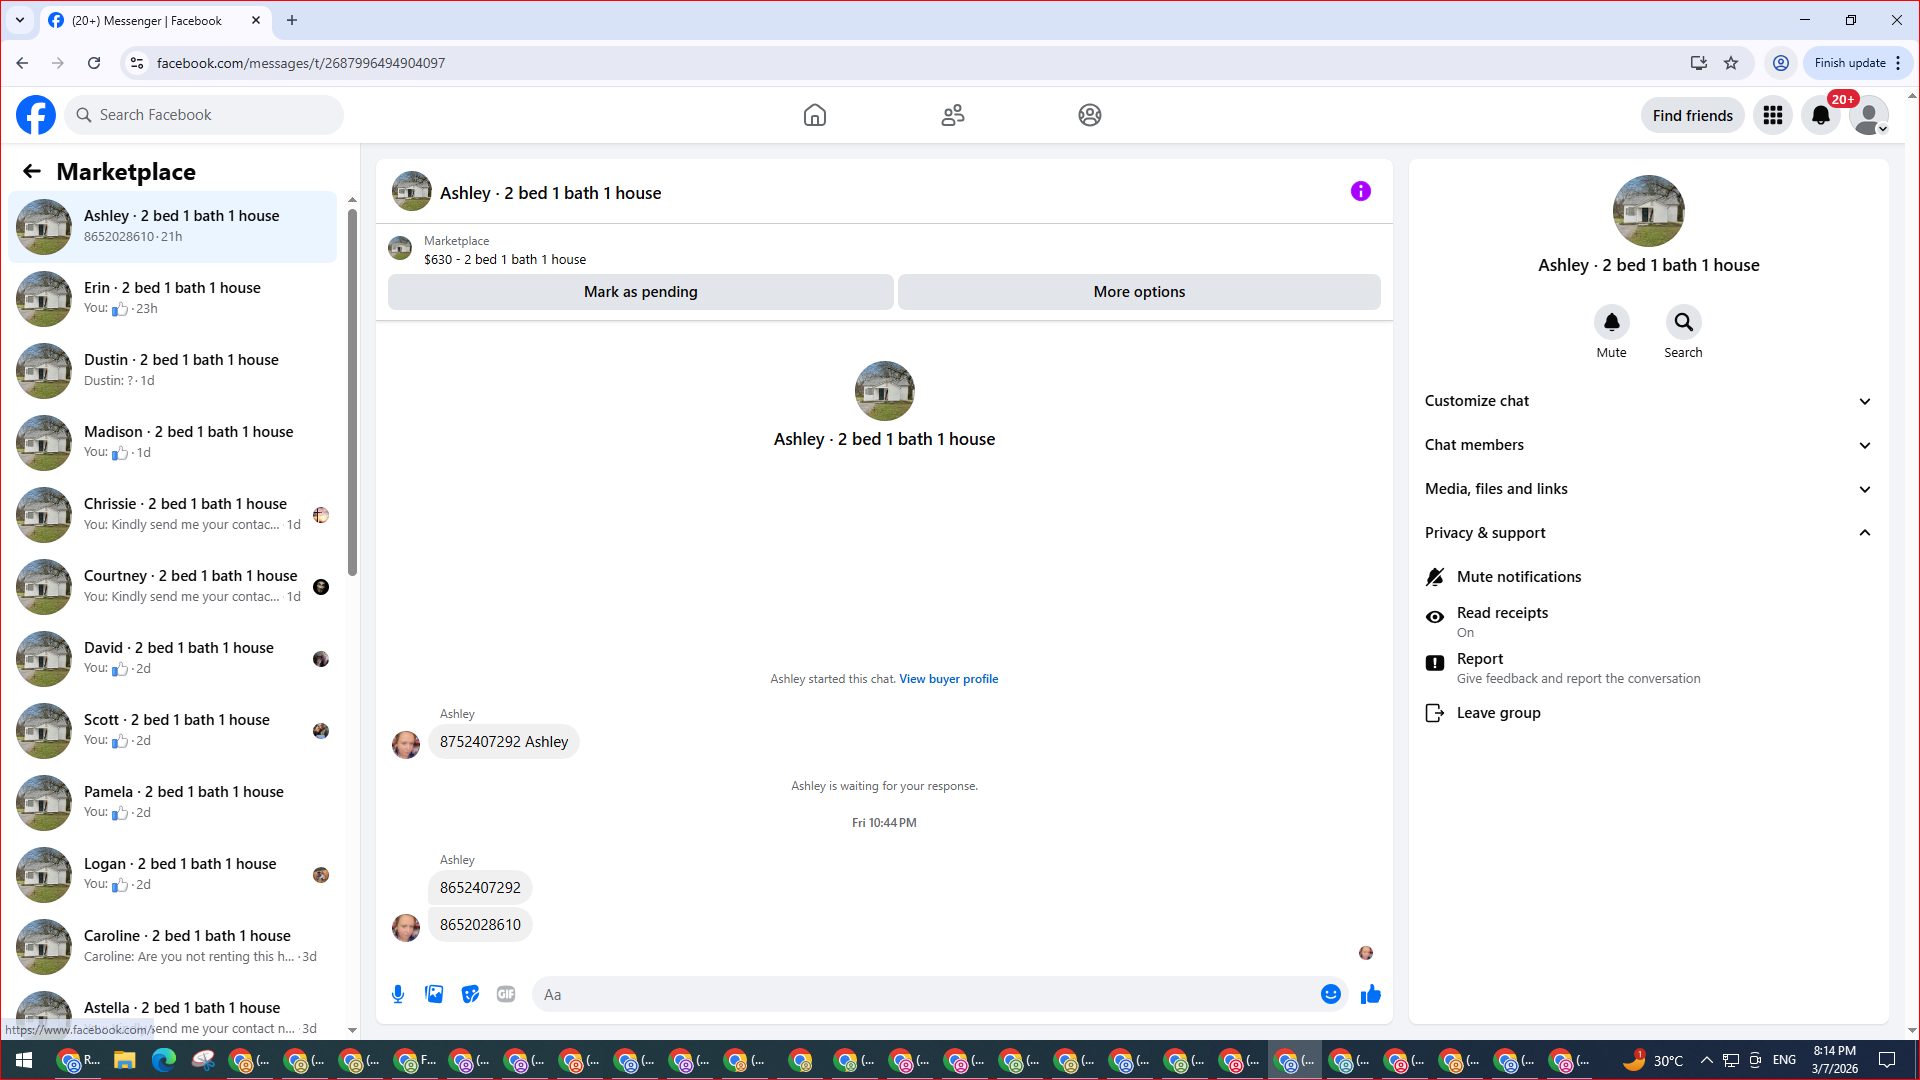Image resolution: width=1920 pixels, height=1080 pixels.
Task: Open Erin's 2 bed 1 bath conversation
Action: (173, 298)
